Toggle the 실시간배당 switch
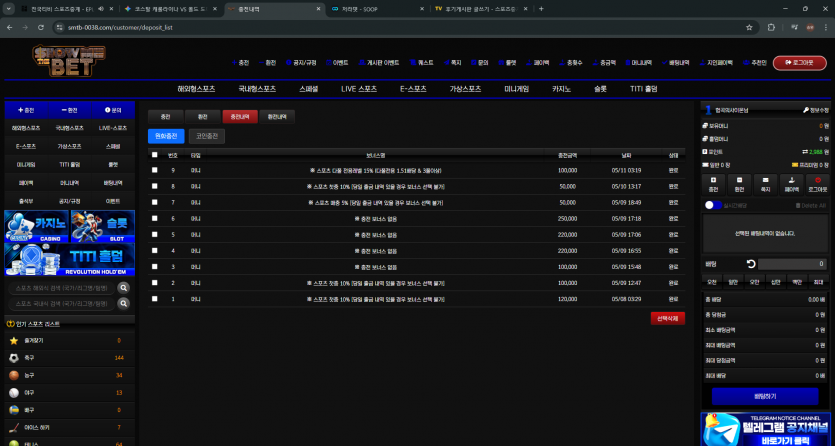Viewport: 835px width, 446px height. coord(713,205)
